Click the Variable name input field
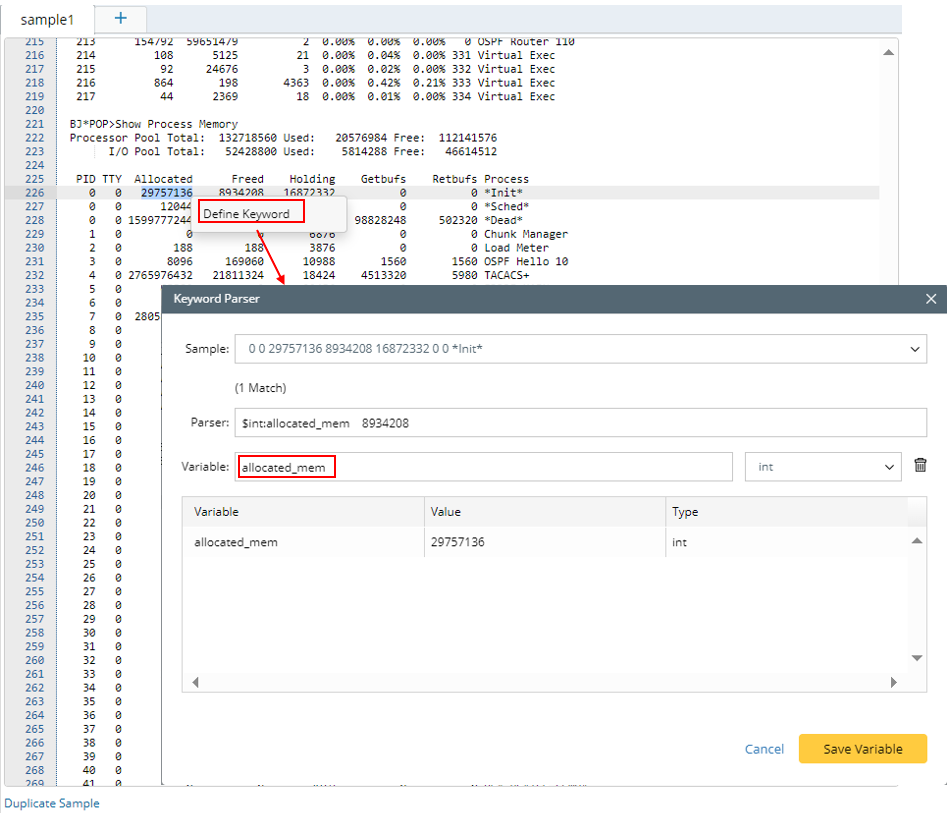Viewport: 951px width, 813px height. (484, 467)
